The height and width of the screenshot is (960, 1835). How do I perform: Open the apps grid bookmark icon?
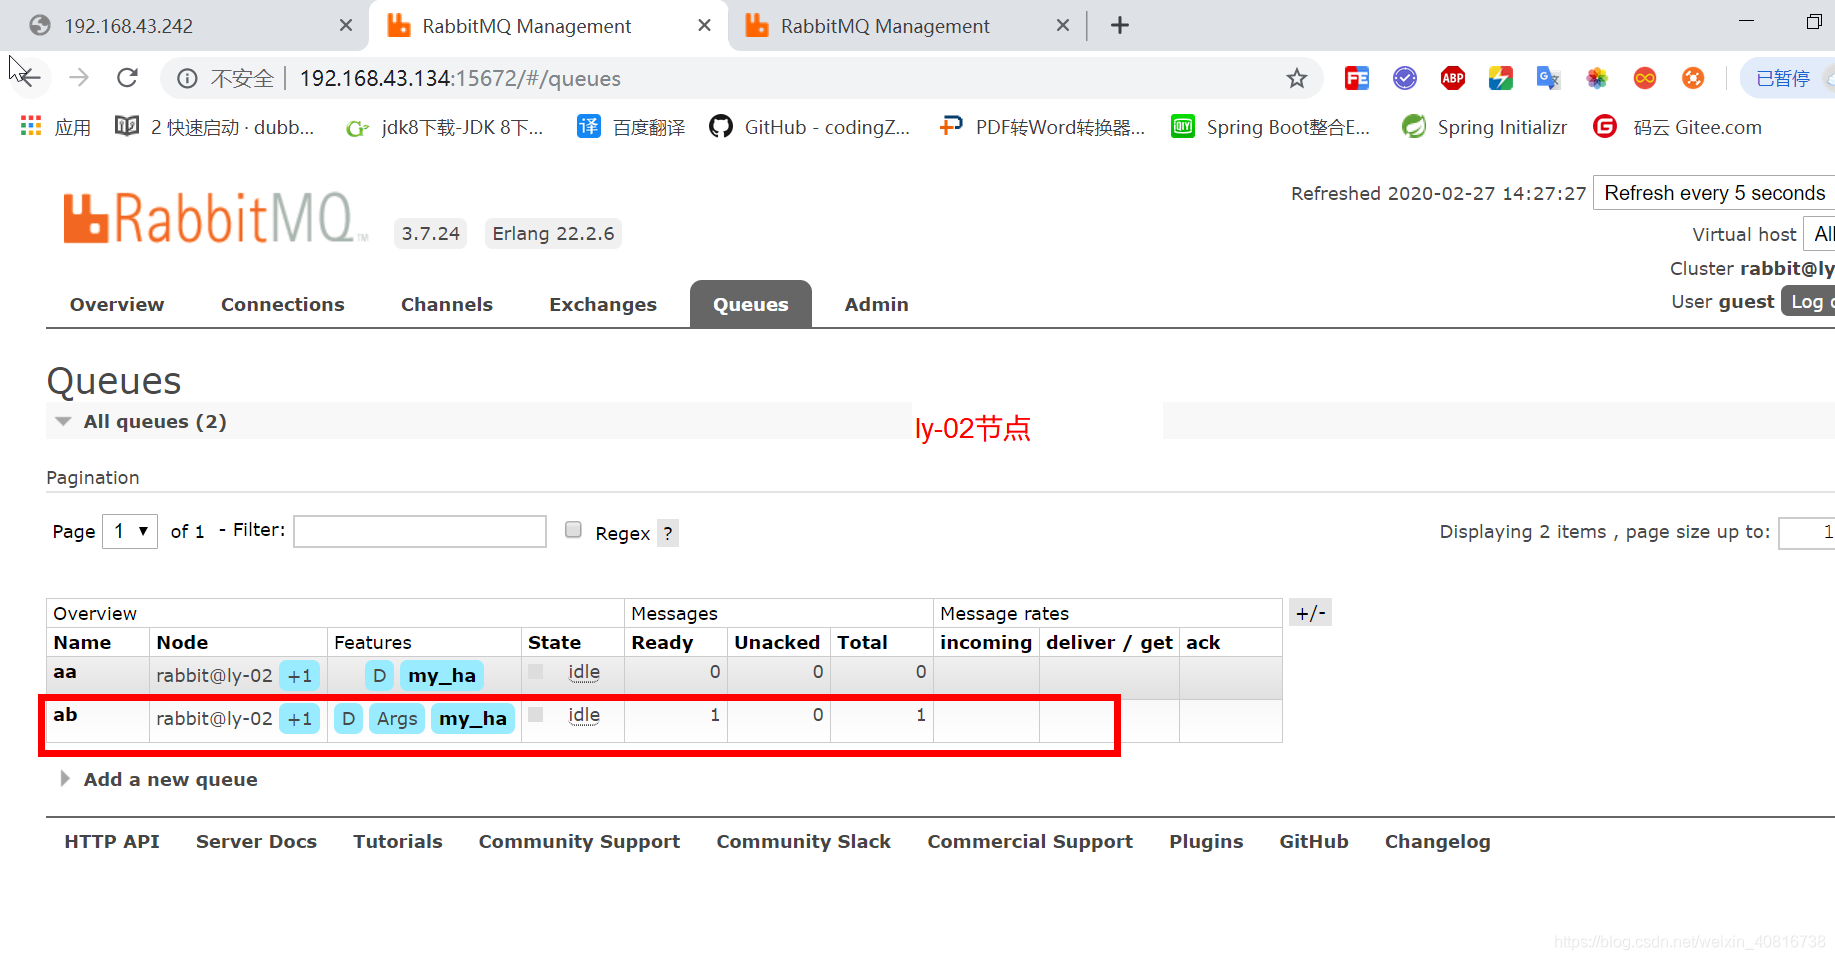31,126
